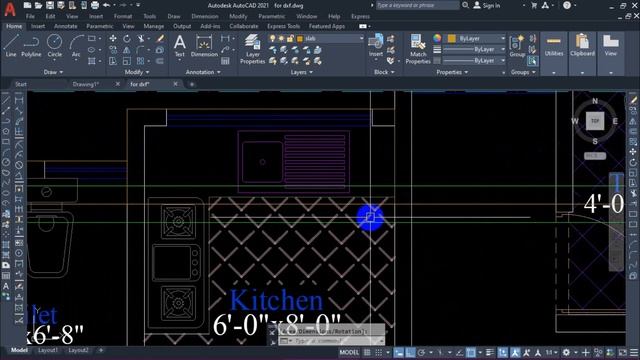Switch to the Drawing1 file tab

[x=86, y=84]
